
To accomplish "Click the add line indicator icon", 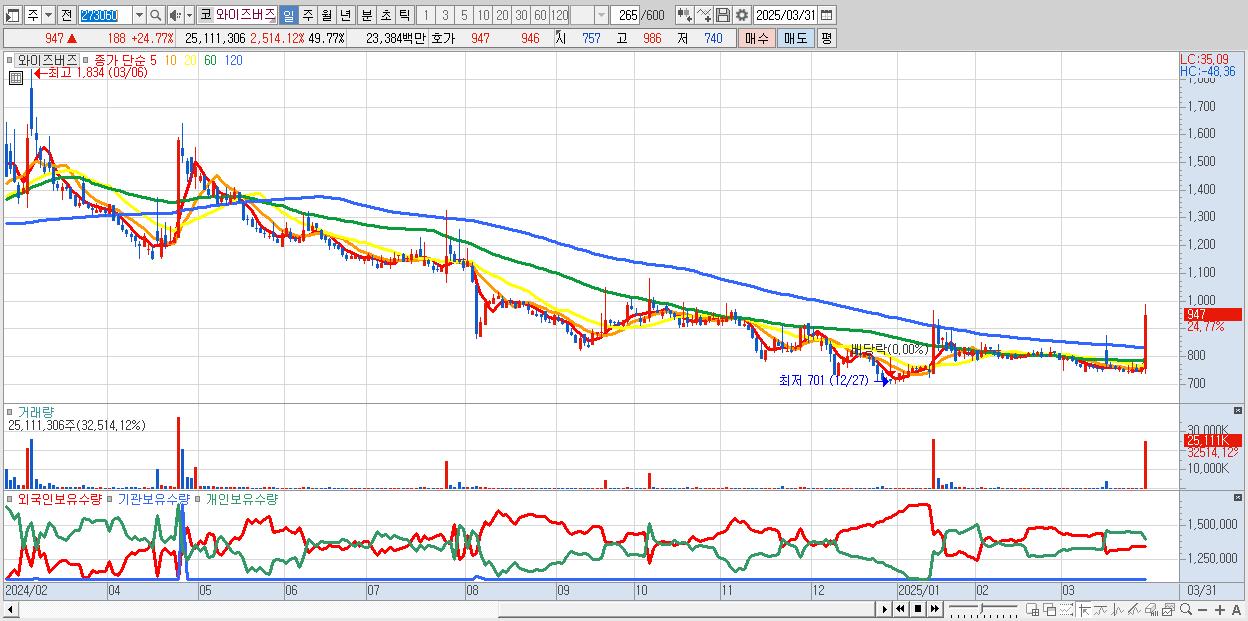I will 703,15.
